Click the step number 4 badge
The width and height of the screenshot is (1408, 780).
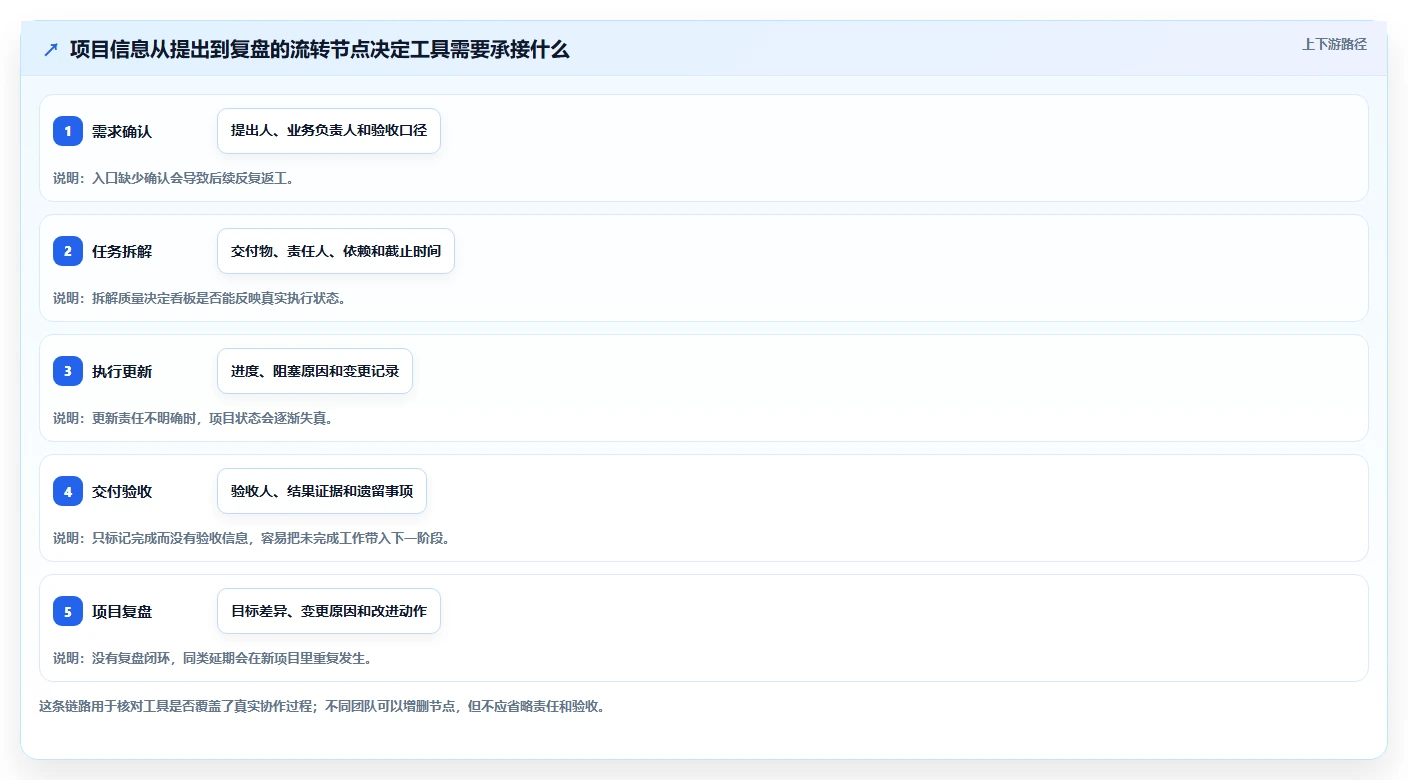click(x=68, y=491)
